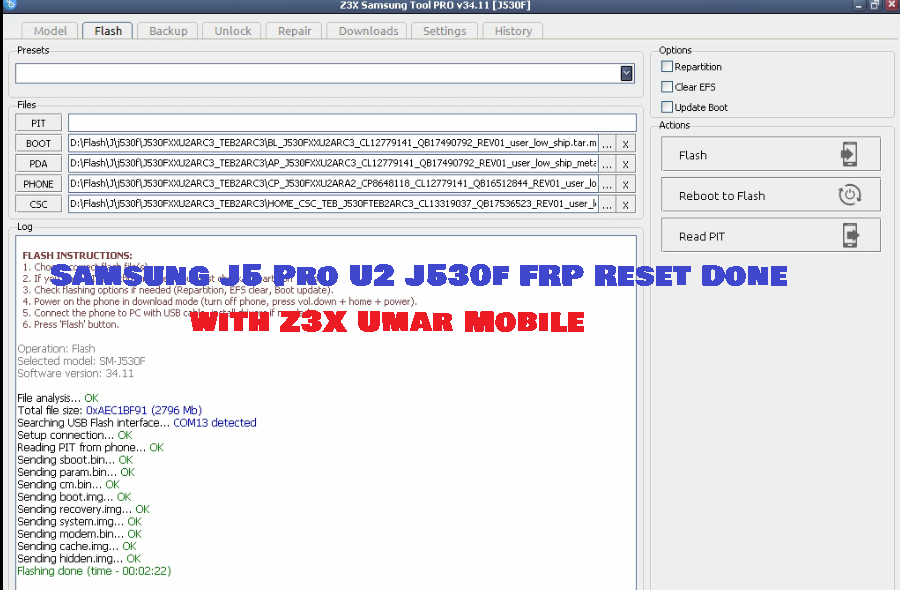The width and height of the screenshot is (900, 590).
Task: Open the Downloads tab
Action: pos(368,31)
